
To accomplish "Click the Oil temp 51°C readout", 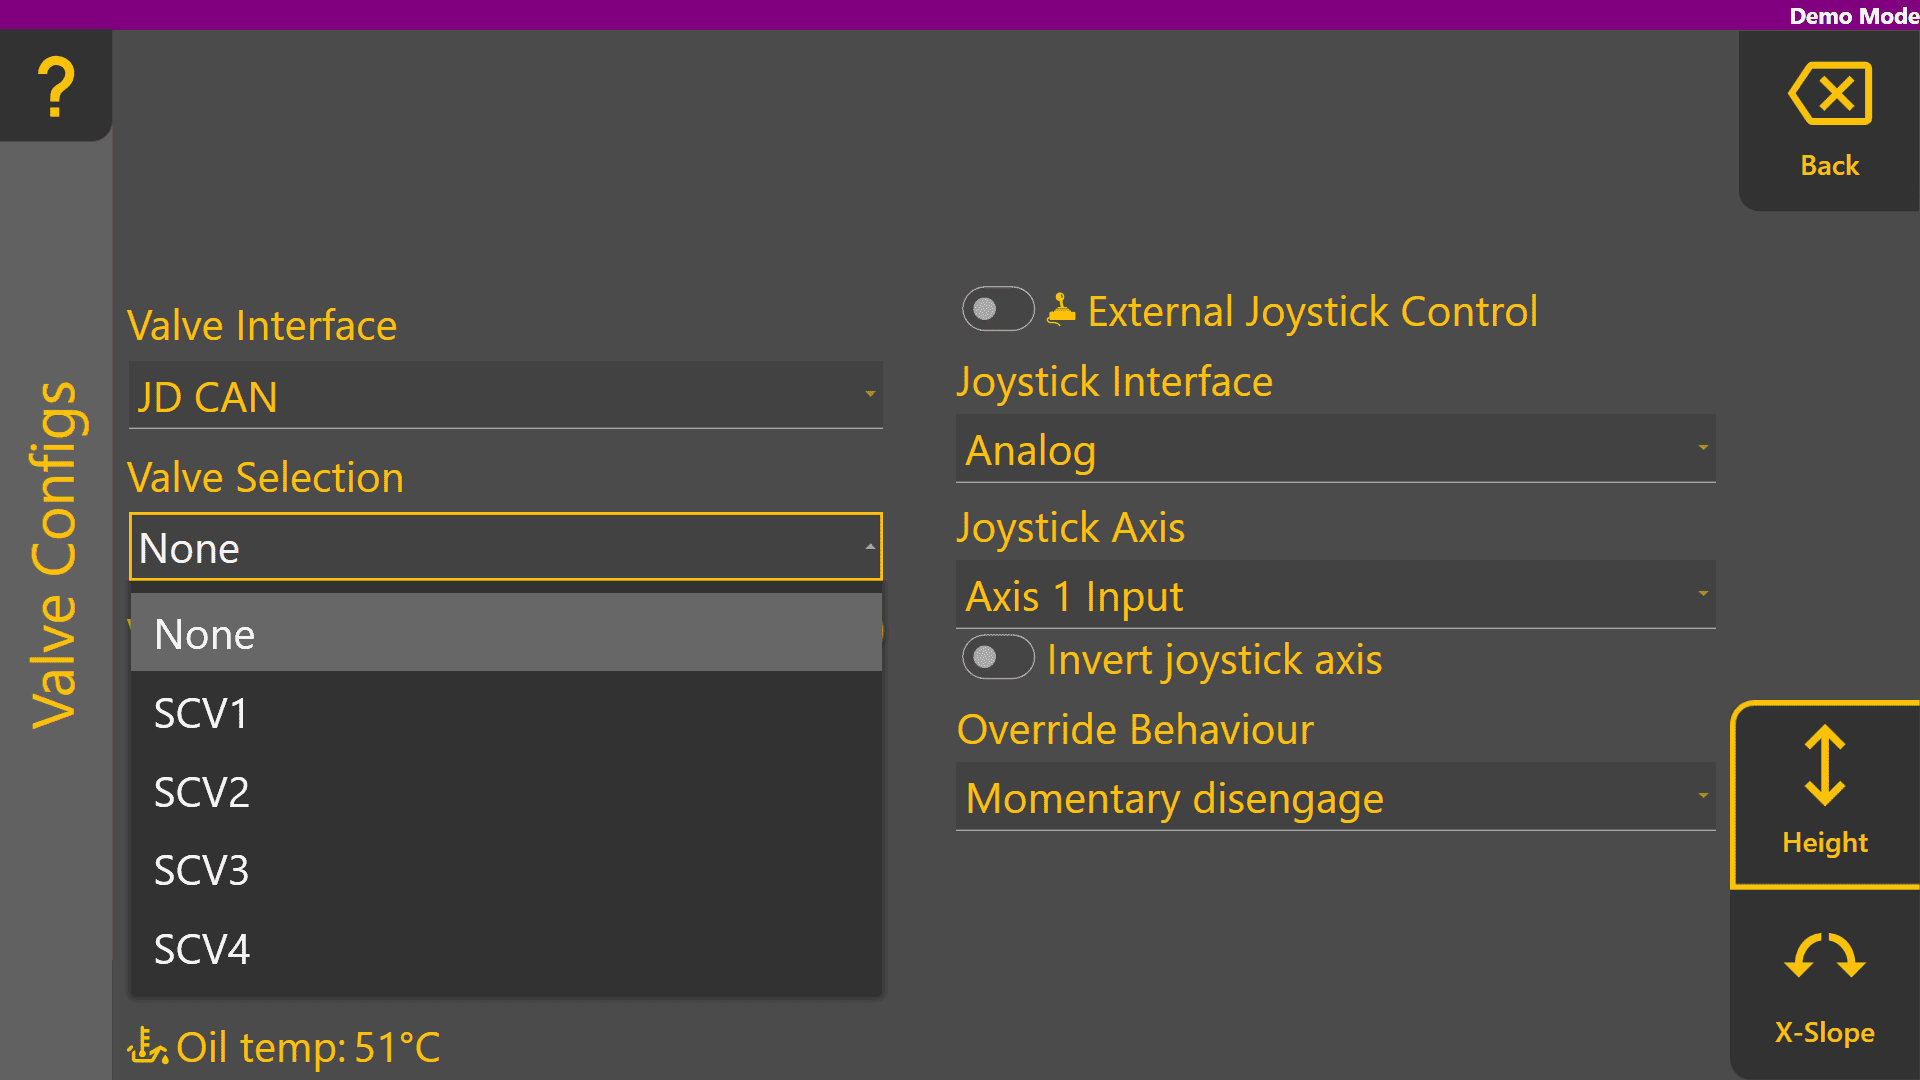I will click(307, 1047).
